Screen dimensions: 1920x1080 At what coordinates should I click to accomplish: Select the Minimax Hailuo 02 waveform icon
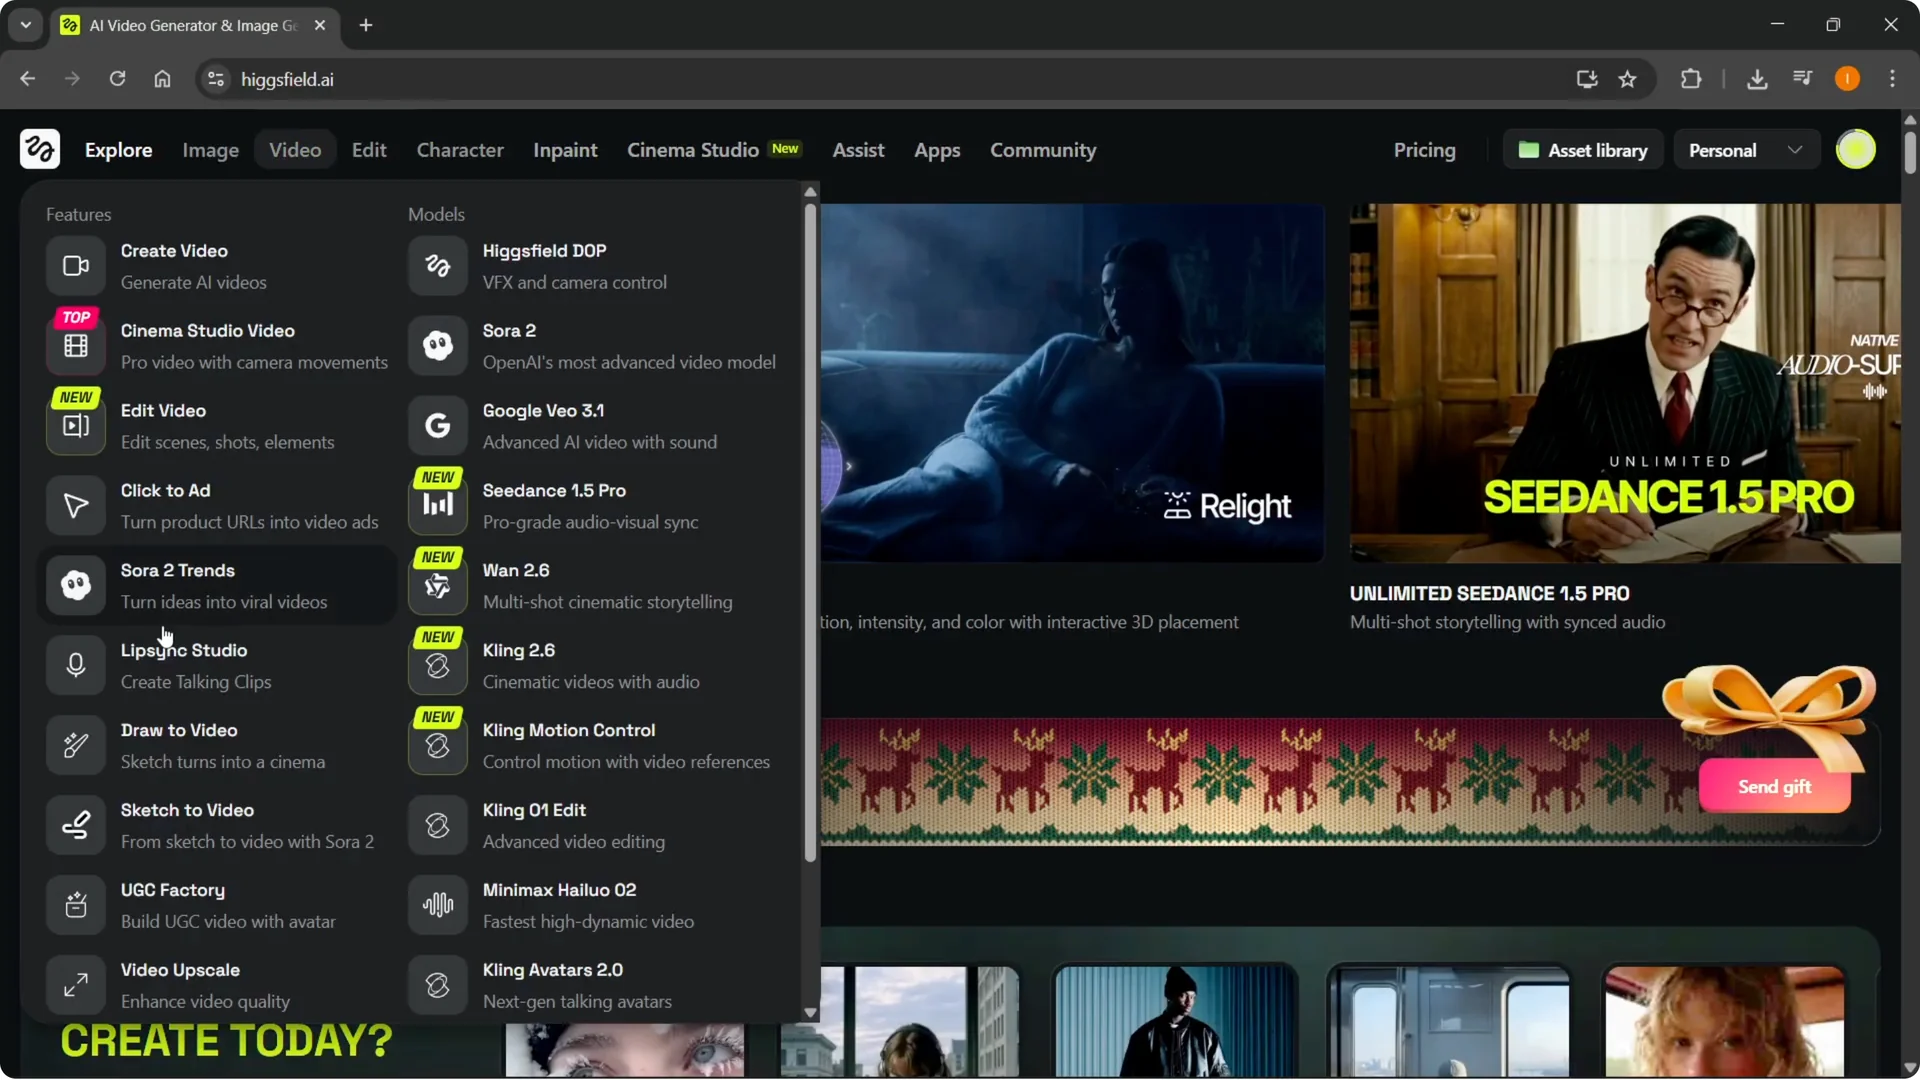[x=437, y=905]
